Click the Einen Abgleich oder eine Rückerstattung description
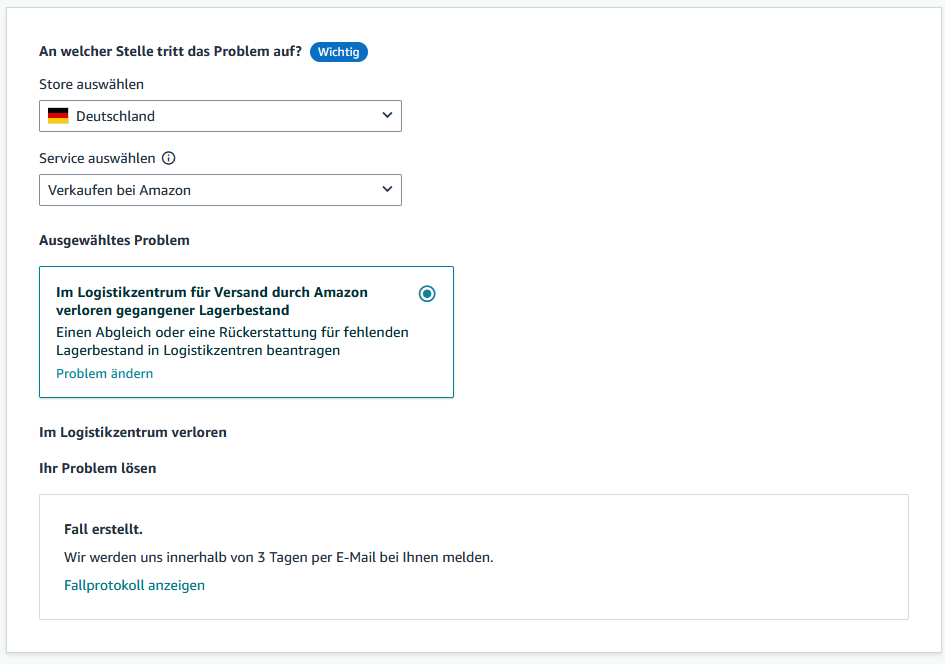 (232, 341)
